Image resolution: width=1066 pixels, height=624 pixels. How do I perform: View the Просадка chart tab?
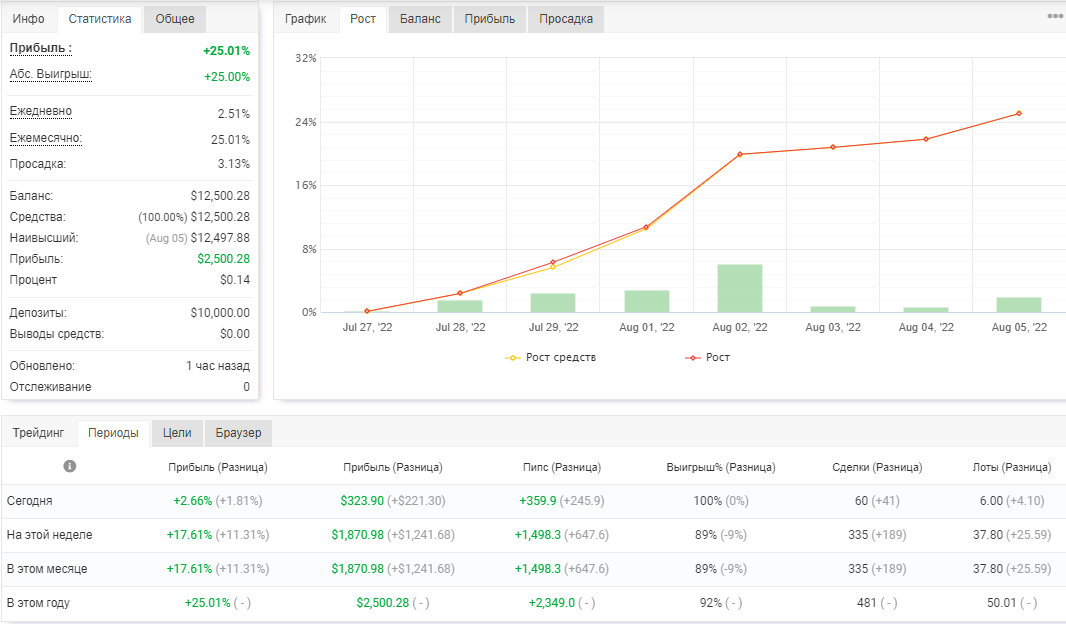[x=566, y=19]
